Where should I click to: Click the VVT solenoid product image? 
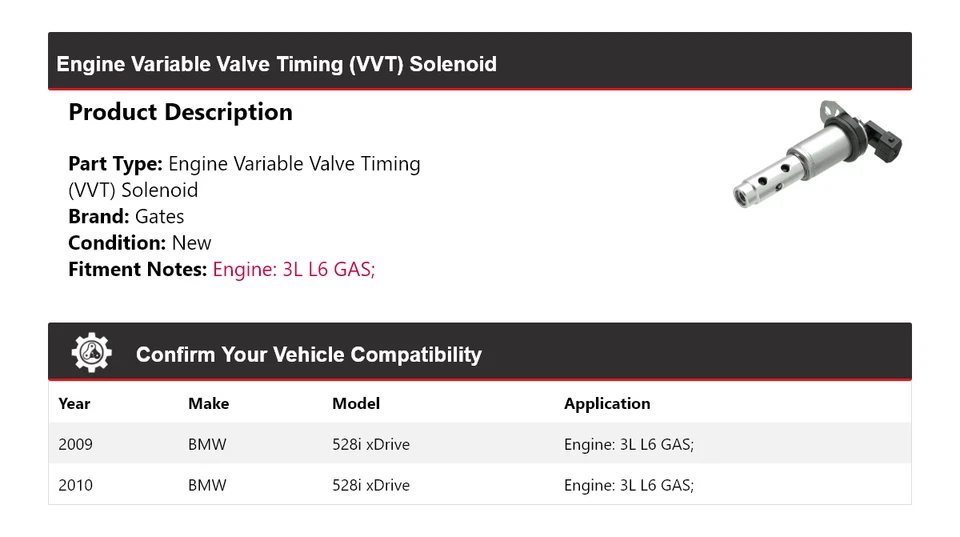817,153
